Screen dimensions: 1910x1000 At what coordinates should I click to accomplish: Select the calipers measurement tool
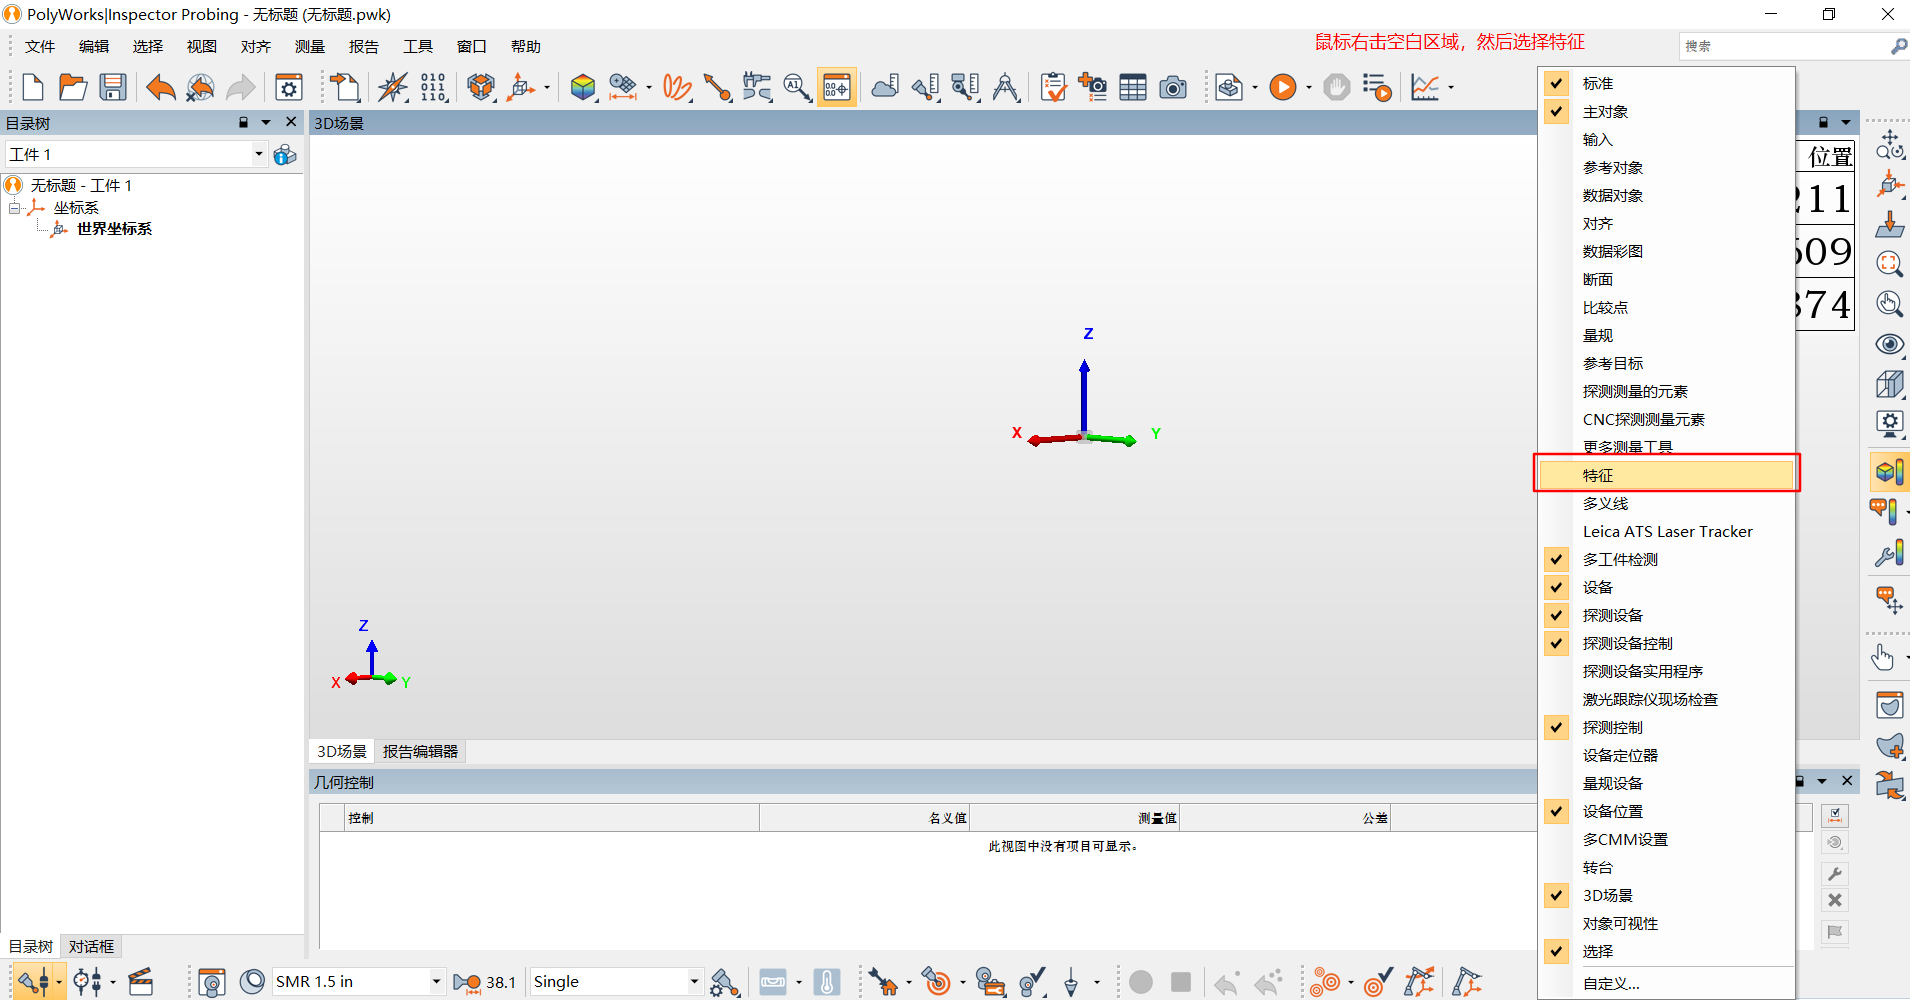click(1006, 87)
